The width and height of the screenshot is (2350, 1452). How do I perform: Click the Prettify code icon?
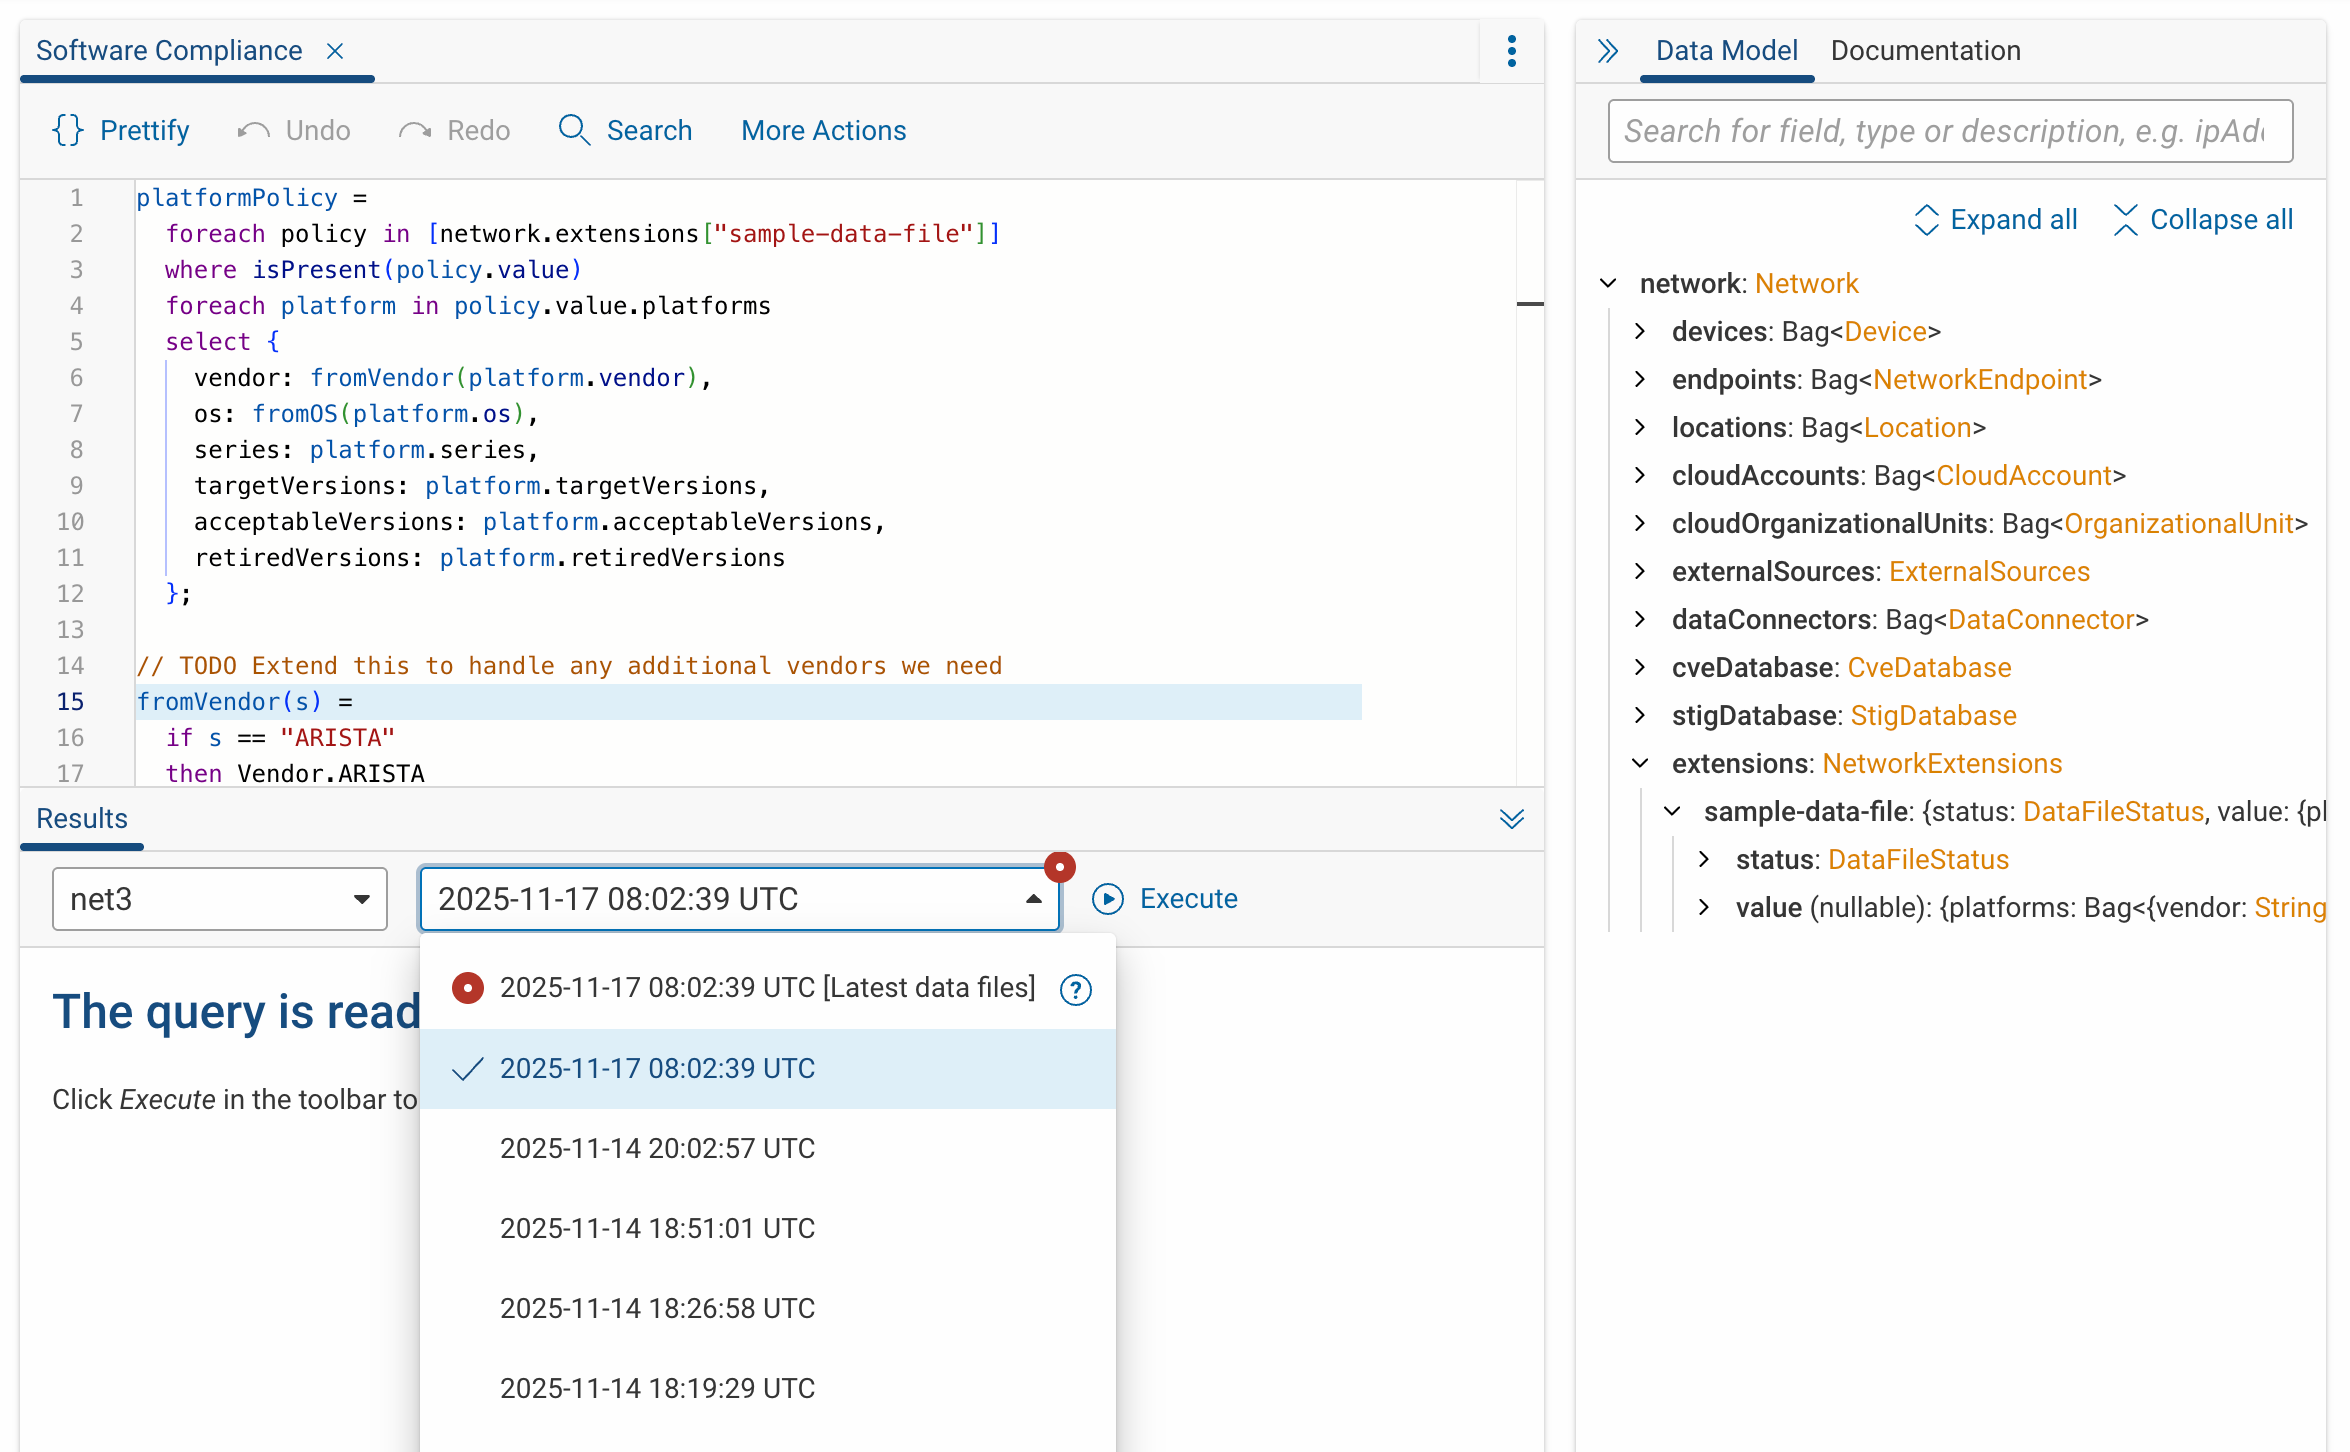tap(67, 130)
